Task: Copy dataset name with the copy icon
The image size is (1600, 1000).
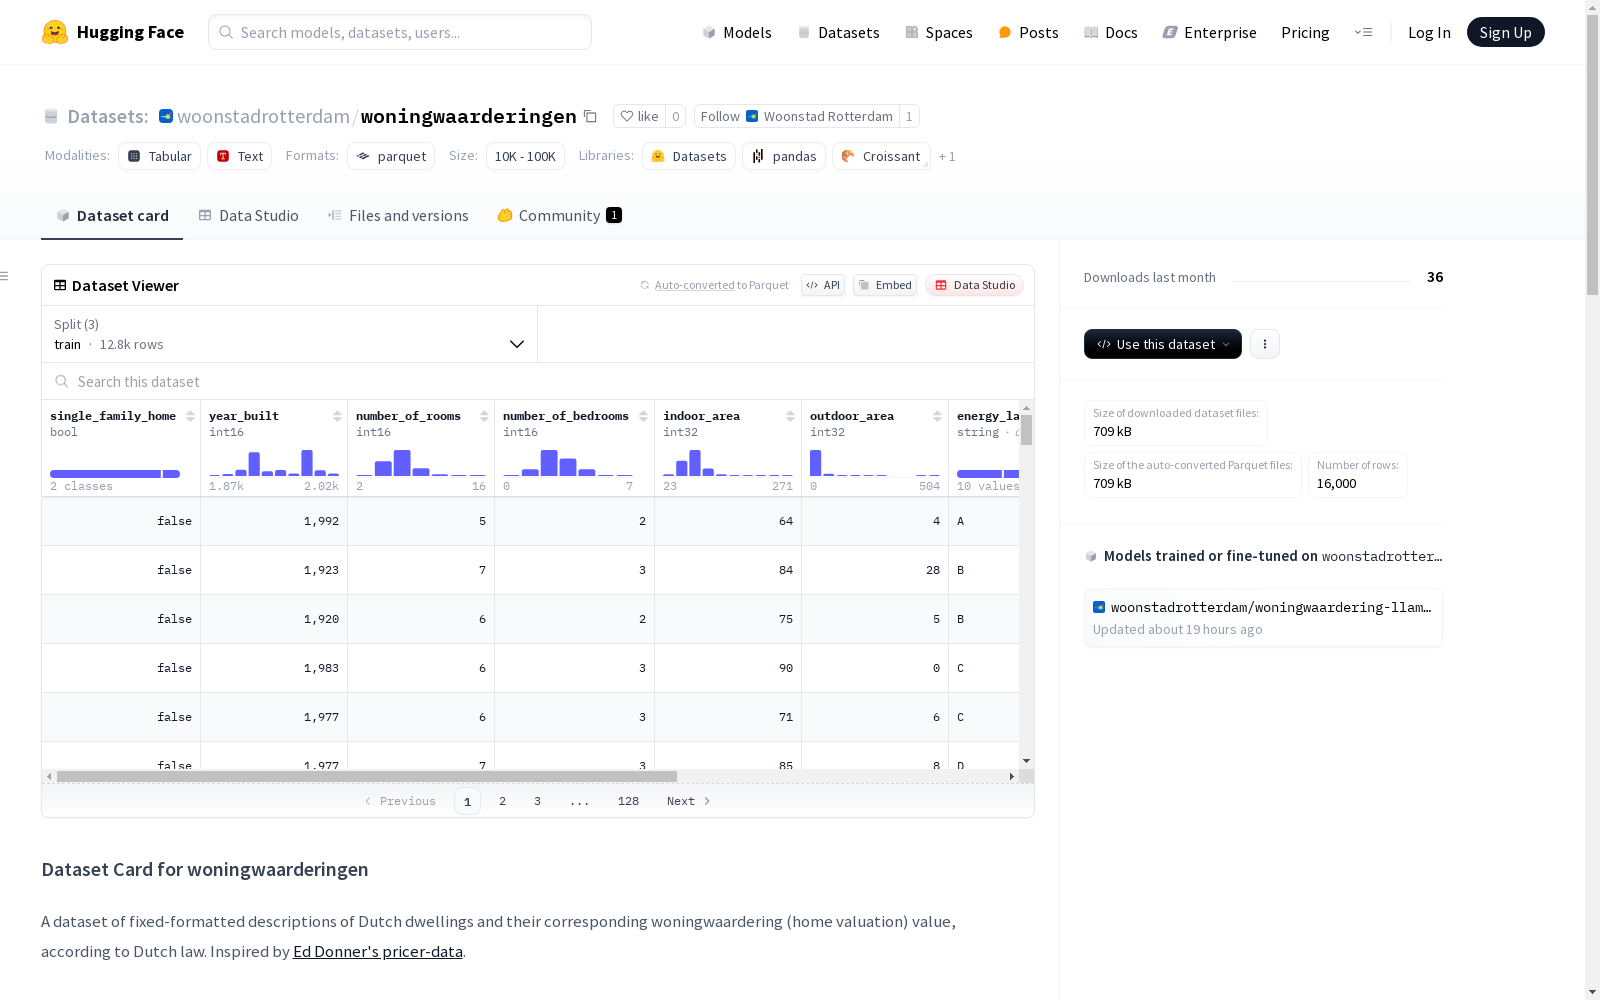Action: pos(590,116)
